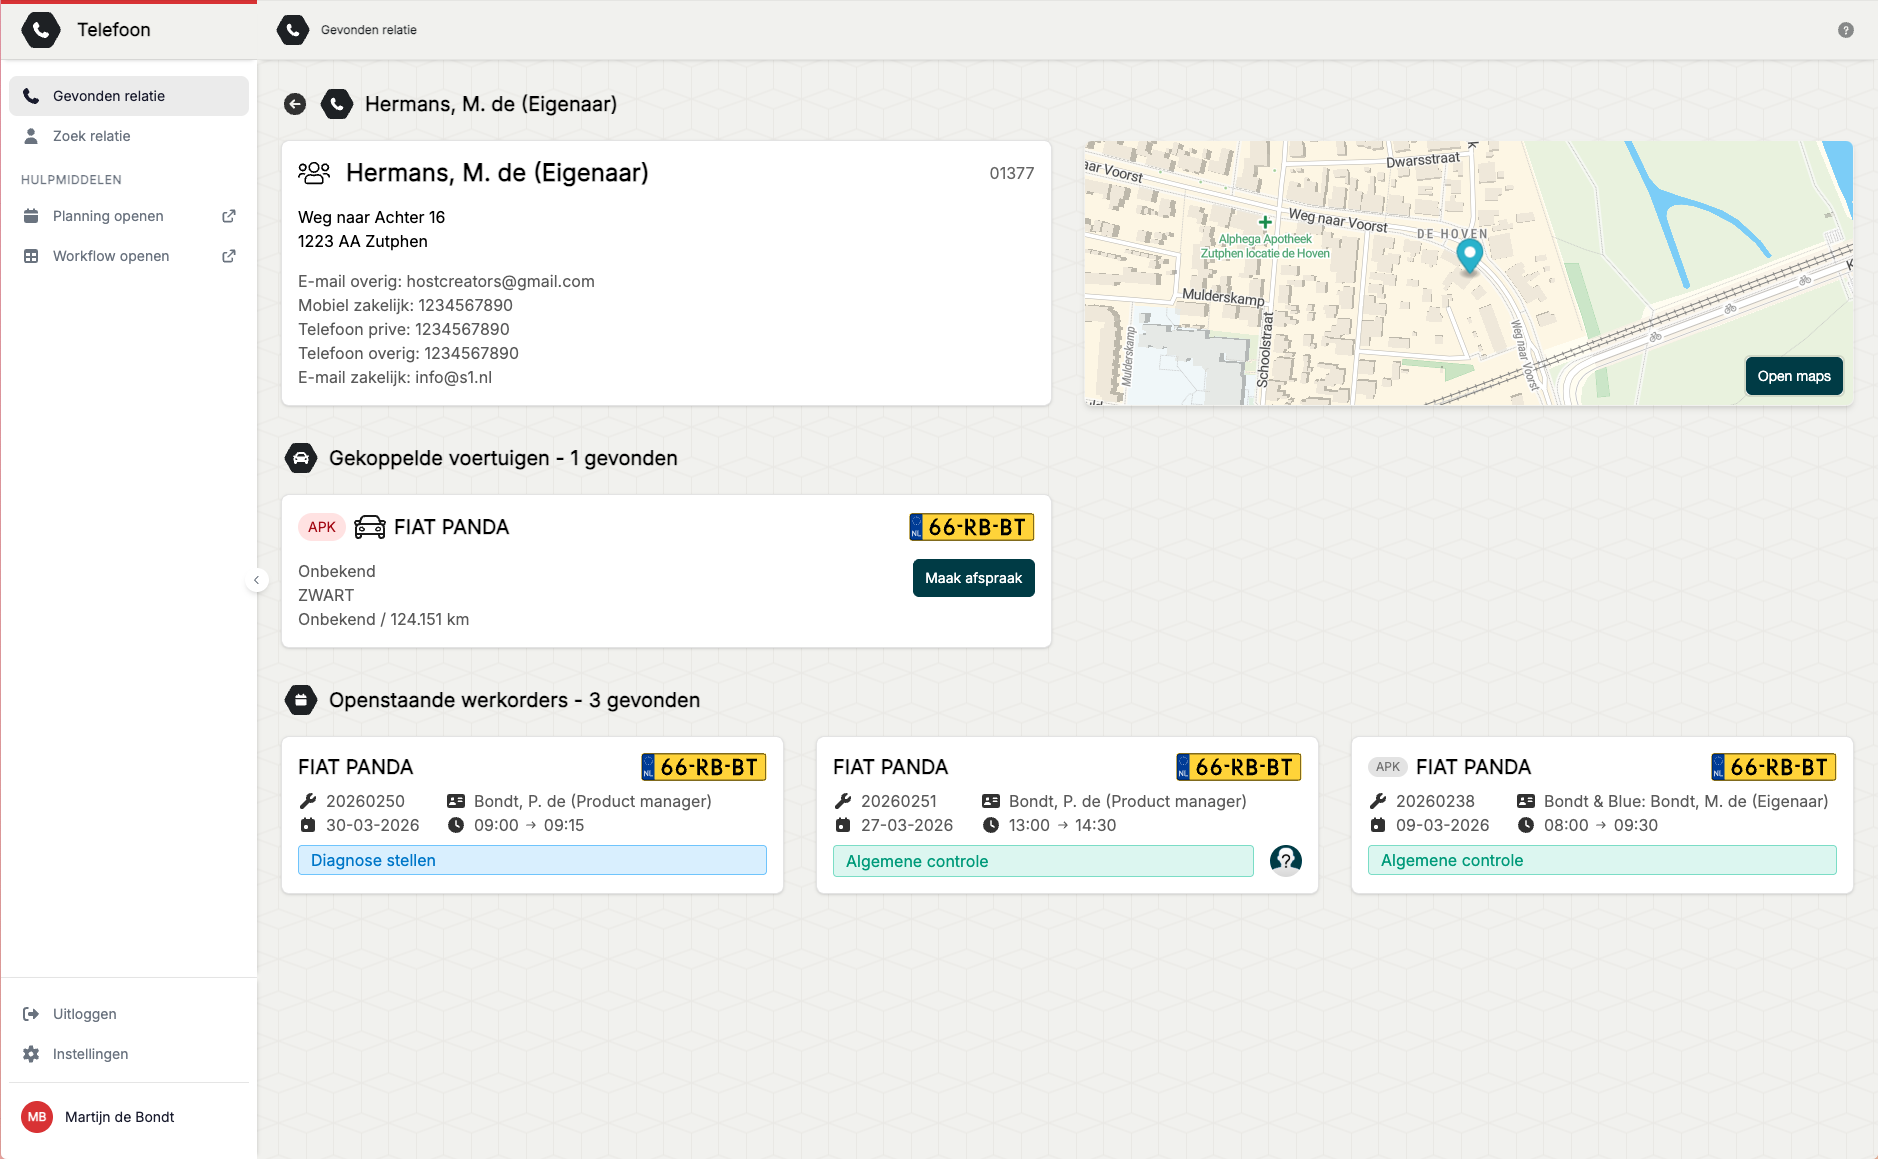This screenshot has width=1878, height=1159.
Task: Open Gevonden relatie in sidebar
Action: (x=129, y=96)
